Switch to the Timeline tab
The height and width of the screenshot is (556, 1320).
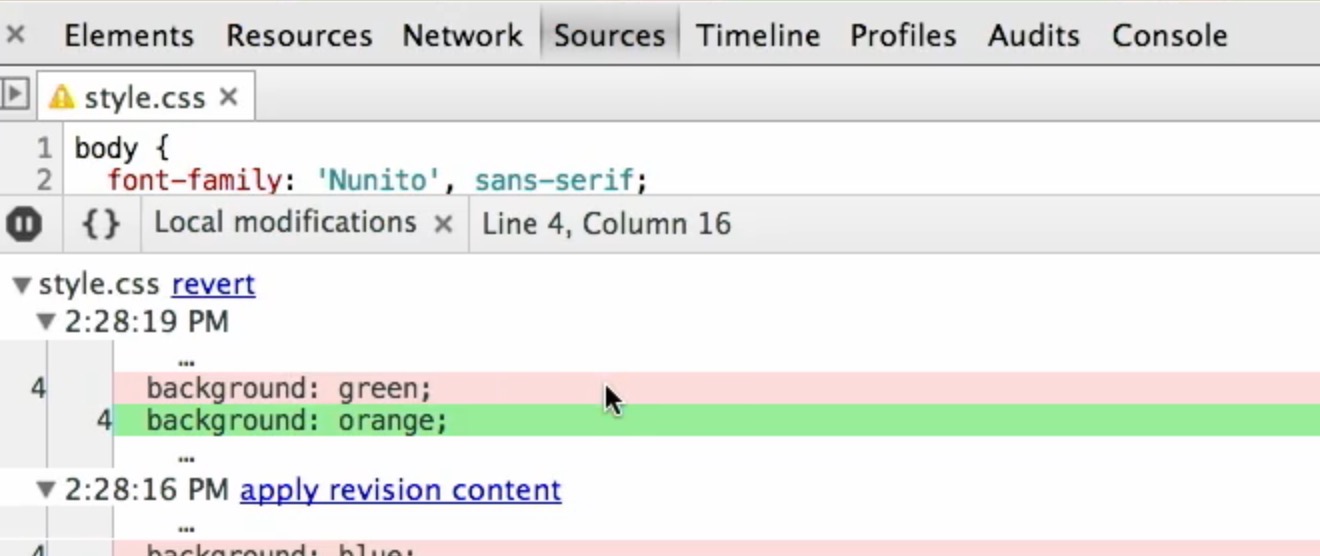[x=758, y=36]
